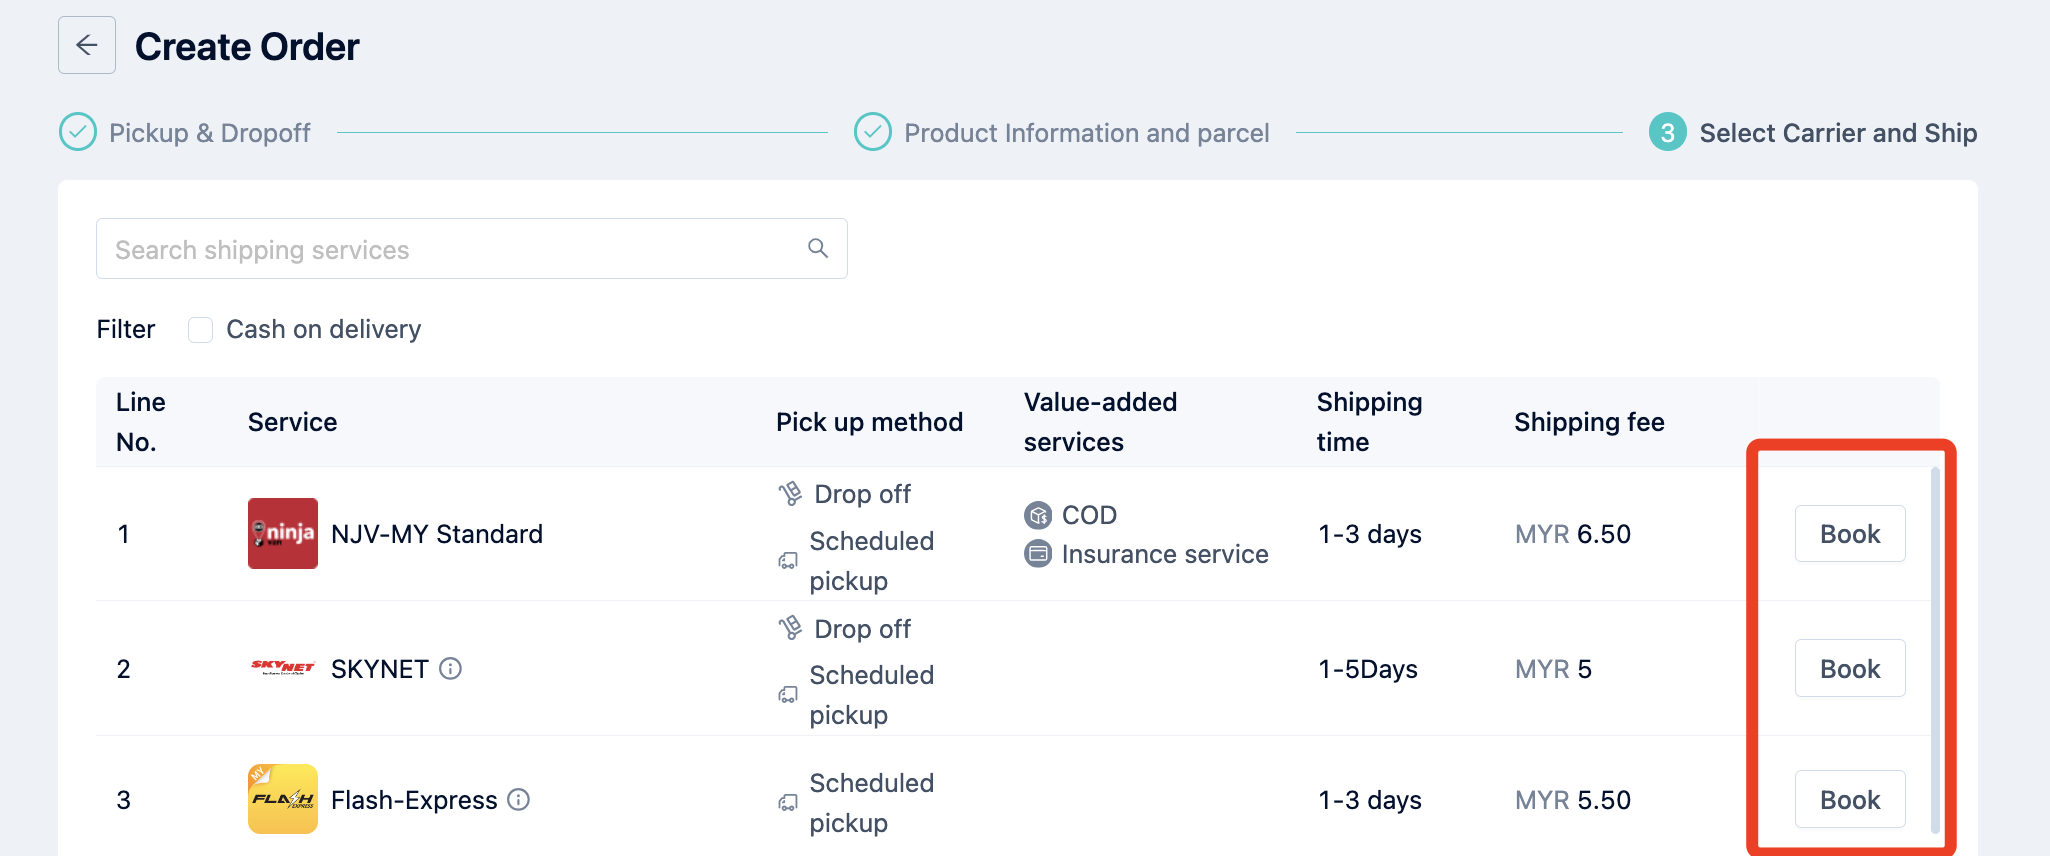Click the NJV-MY Drop off icon
The height and width of the screenshot is (856, 2050).
(x=790, y=493)
